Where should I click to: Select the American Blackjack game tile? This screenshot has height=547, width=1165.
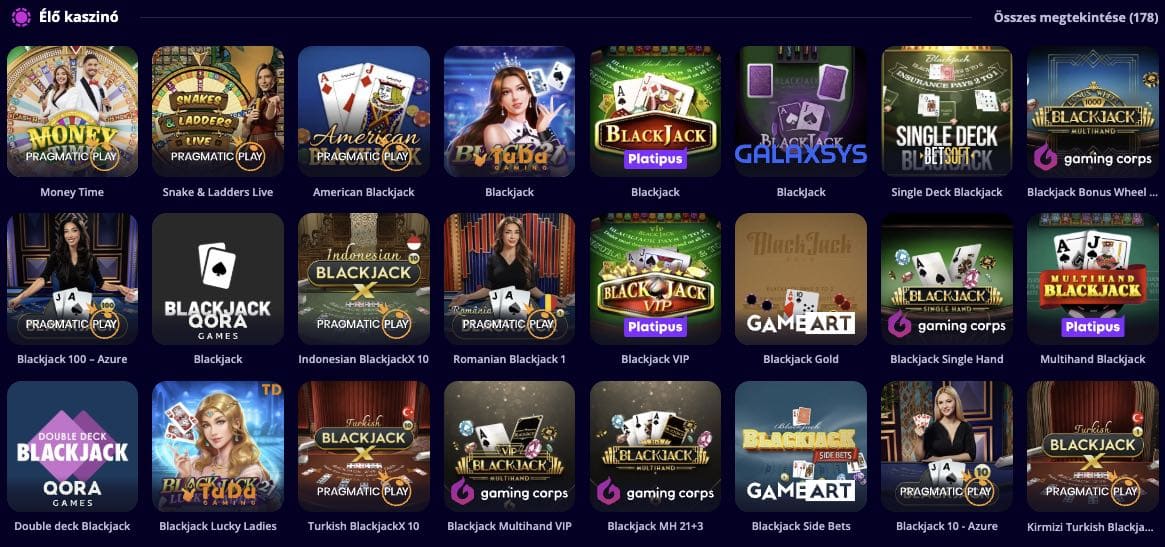(x=363, y=111)
